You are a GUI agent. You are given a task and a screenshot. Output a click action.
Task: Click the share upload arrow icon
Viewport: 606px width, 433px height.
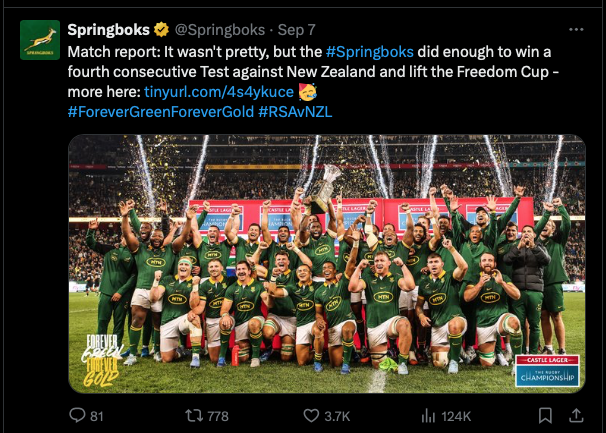(575, 415)
